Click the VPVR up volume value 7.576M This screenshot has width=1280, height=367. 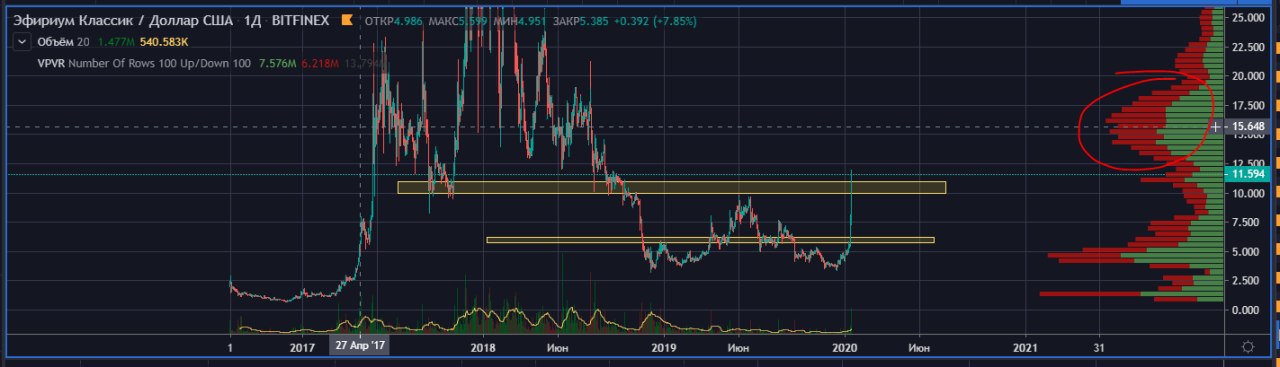click(x=277, y=64)
